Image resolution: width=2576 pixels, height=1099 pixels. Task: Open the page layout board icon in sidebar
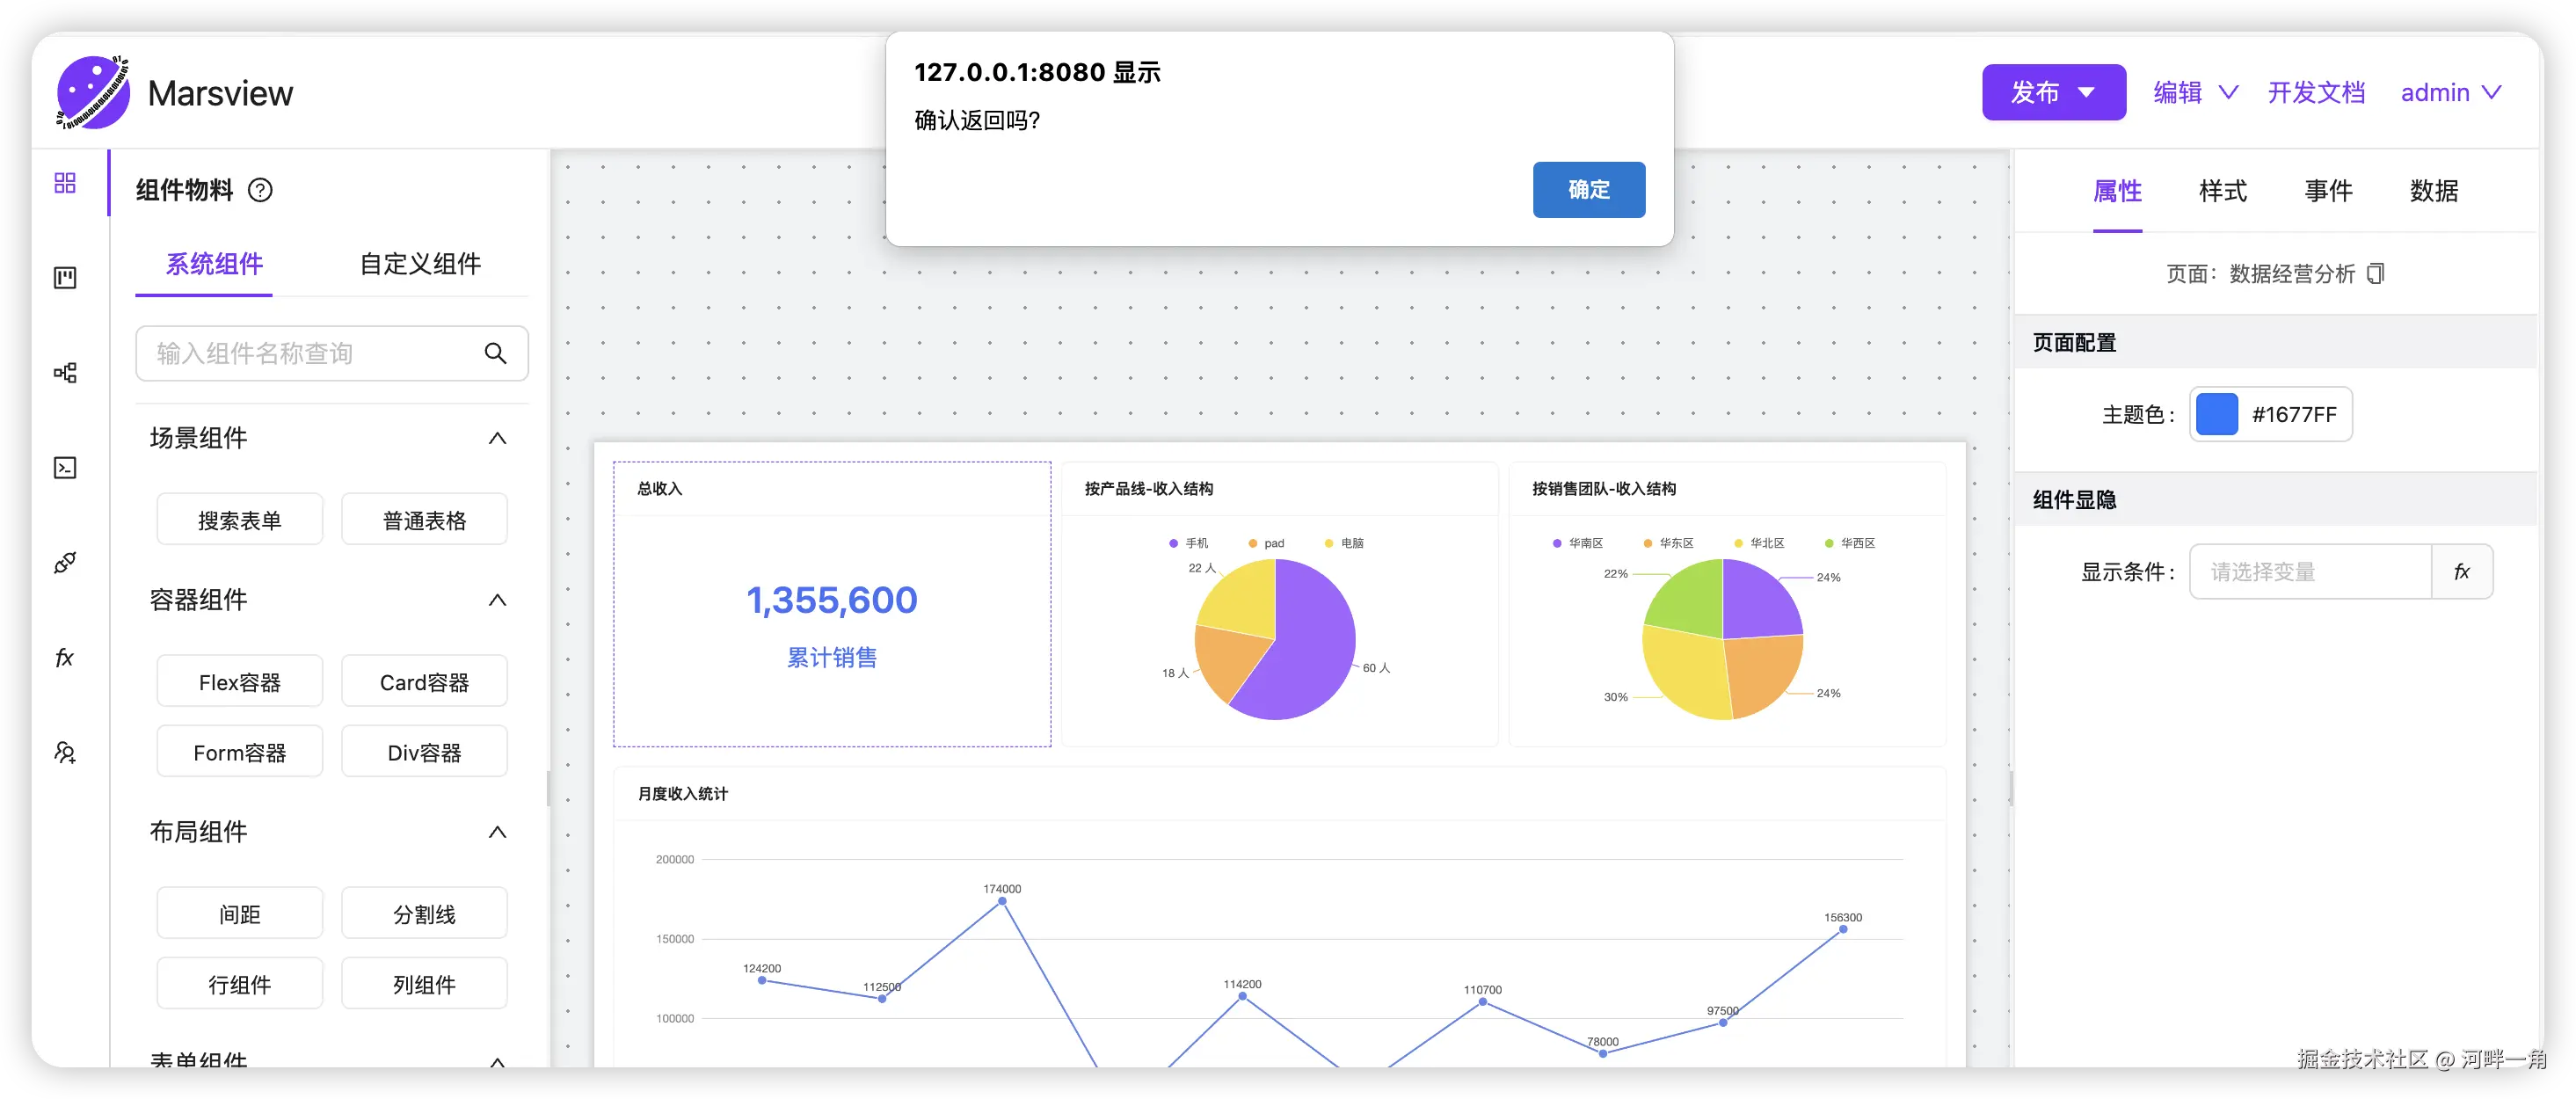tap(65, 278)
